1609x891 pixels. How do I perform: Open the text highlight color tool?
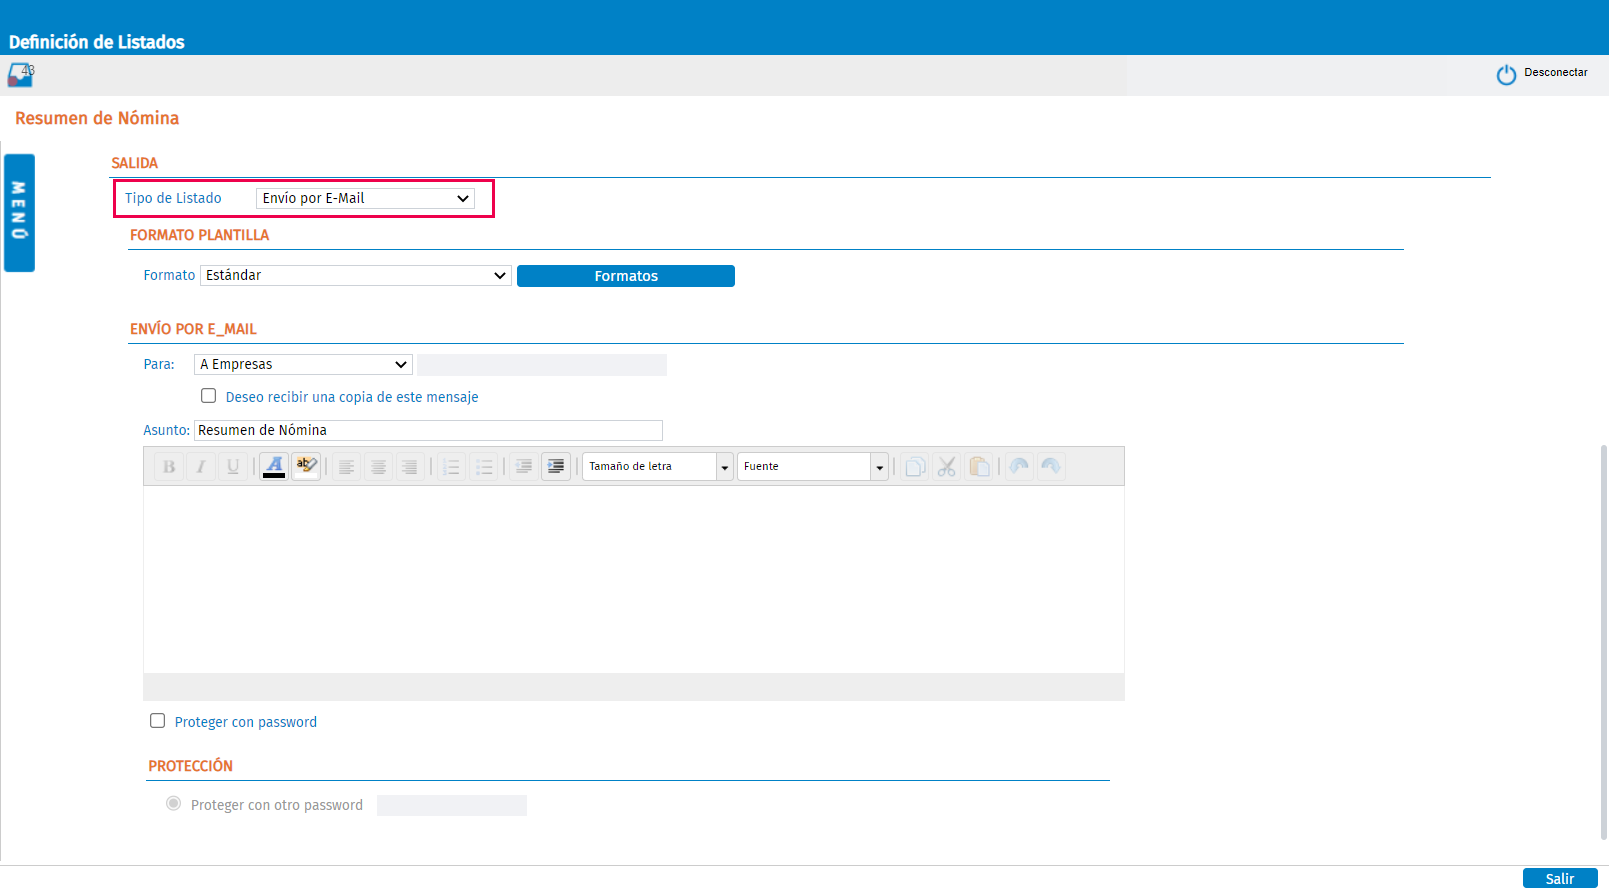click(x=306, y=466)
